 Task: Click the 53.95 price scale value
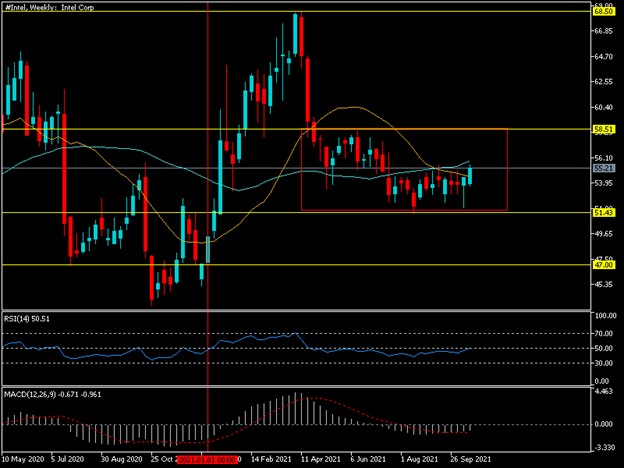point(604,183)
